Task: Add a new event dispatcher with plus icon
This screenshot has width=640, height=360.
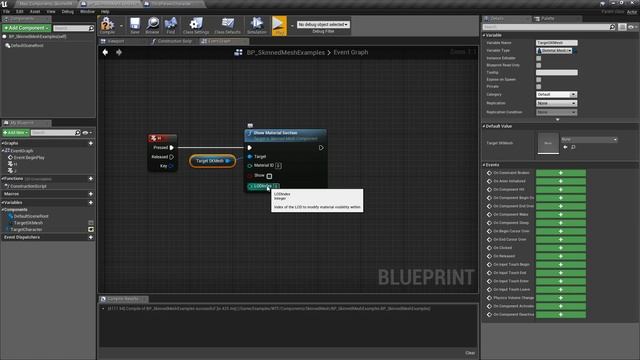Action: click(91, 237)
